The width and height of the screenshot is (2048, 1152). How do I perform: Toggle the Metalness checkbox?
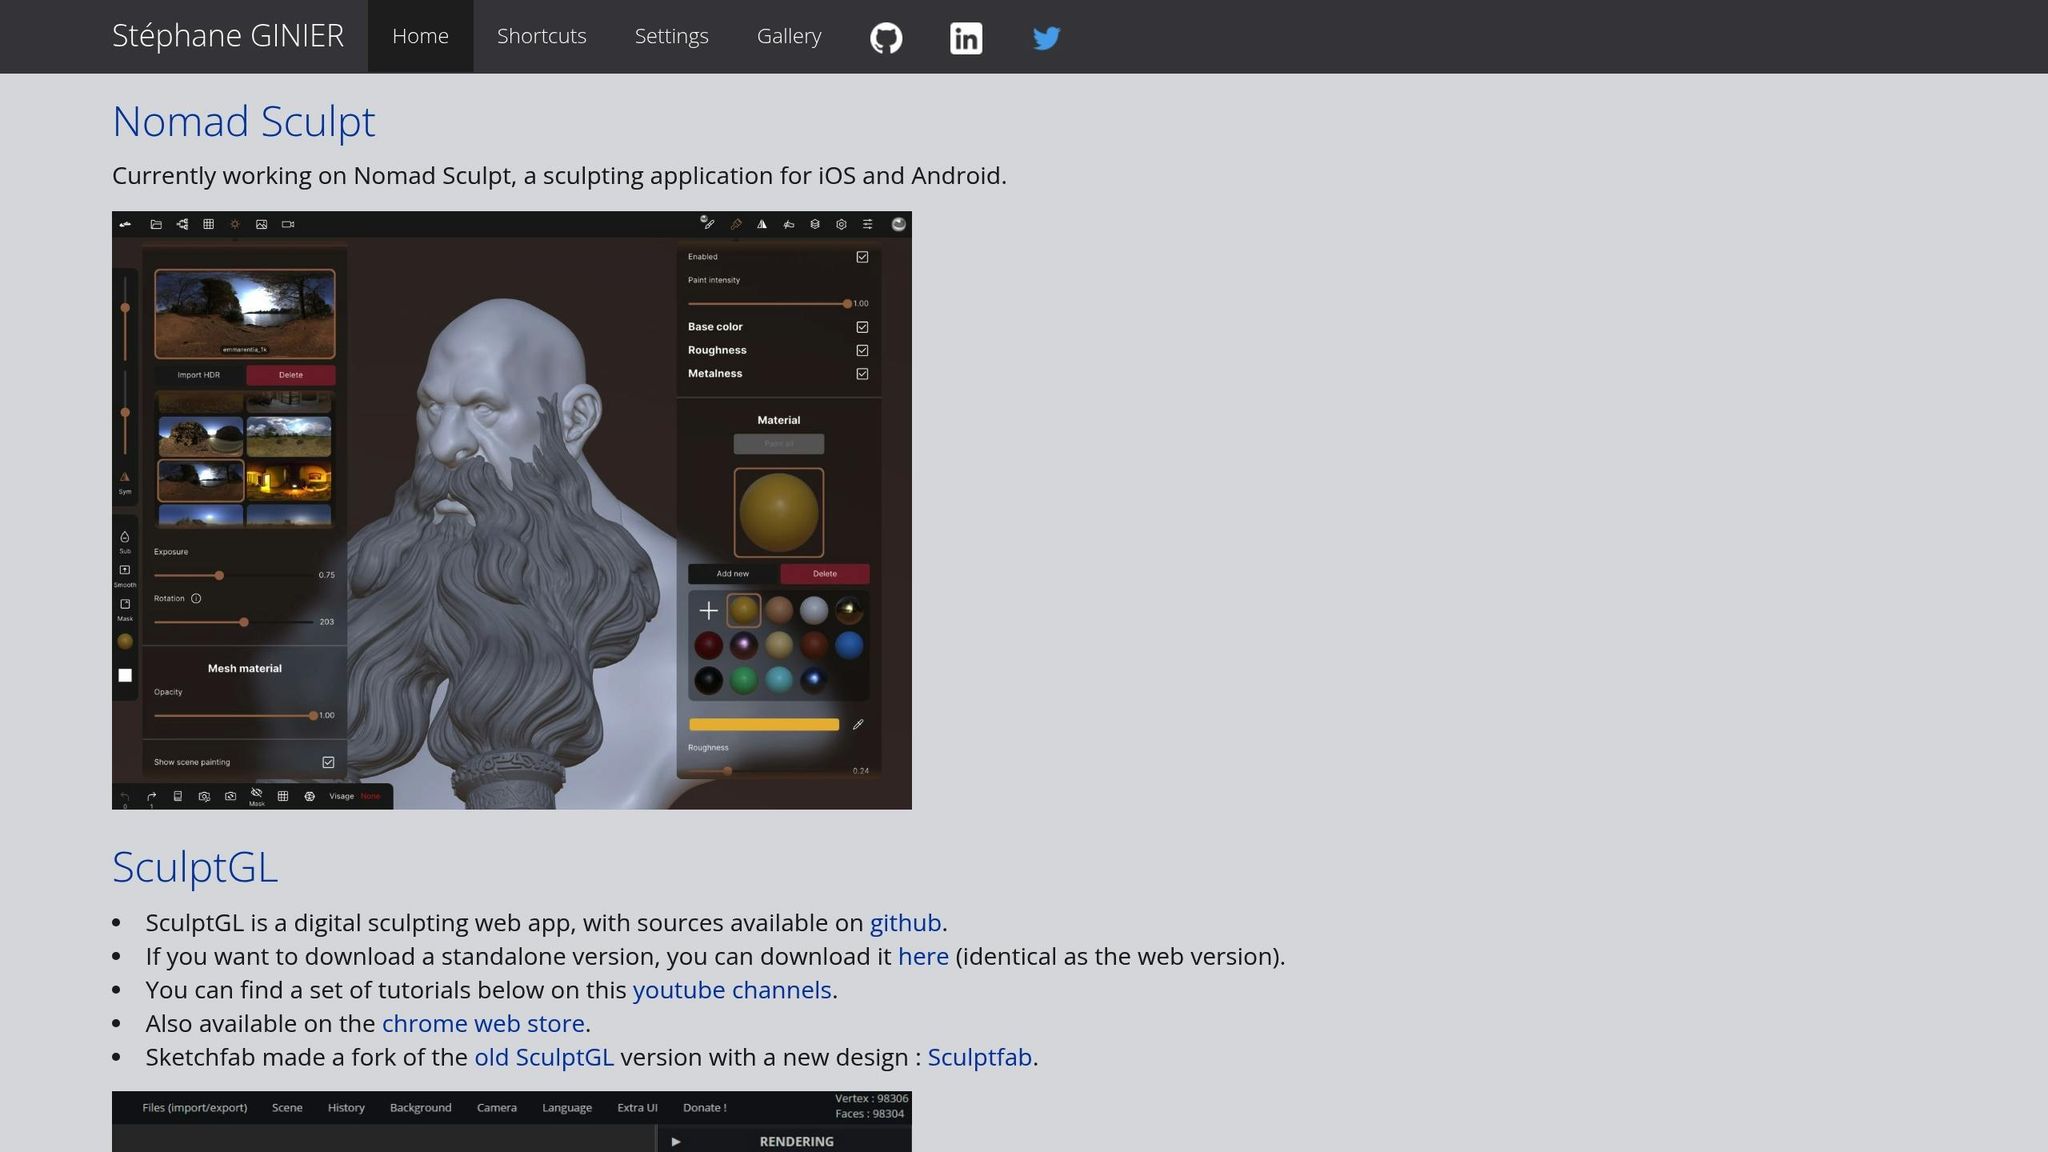(862, 374)
